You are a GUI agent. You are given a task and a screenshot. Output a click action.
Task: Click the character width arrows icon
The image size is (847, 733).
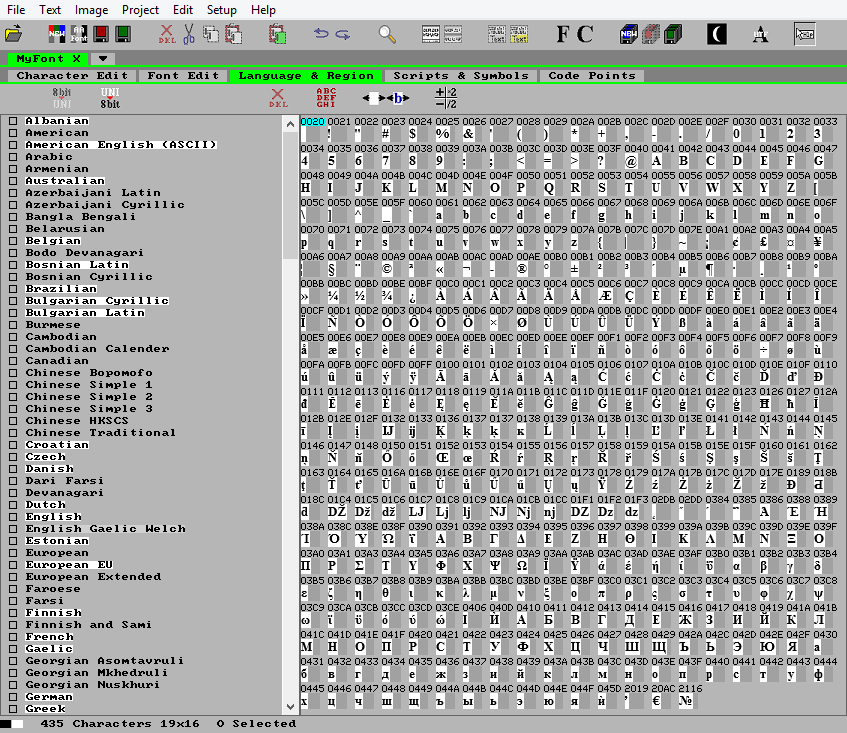point(386,98)
